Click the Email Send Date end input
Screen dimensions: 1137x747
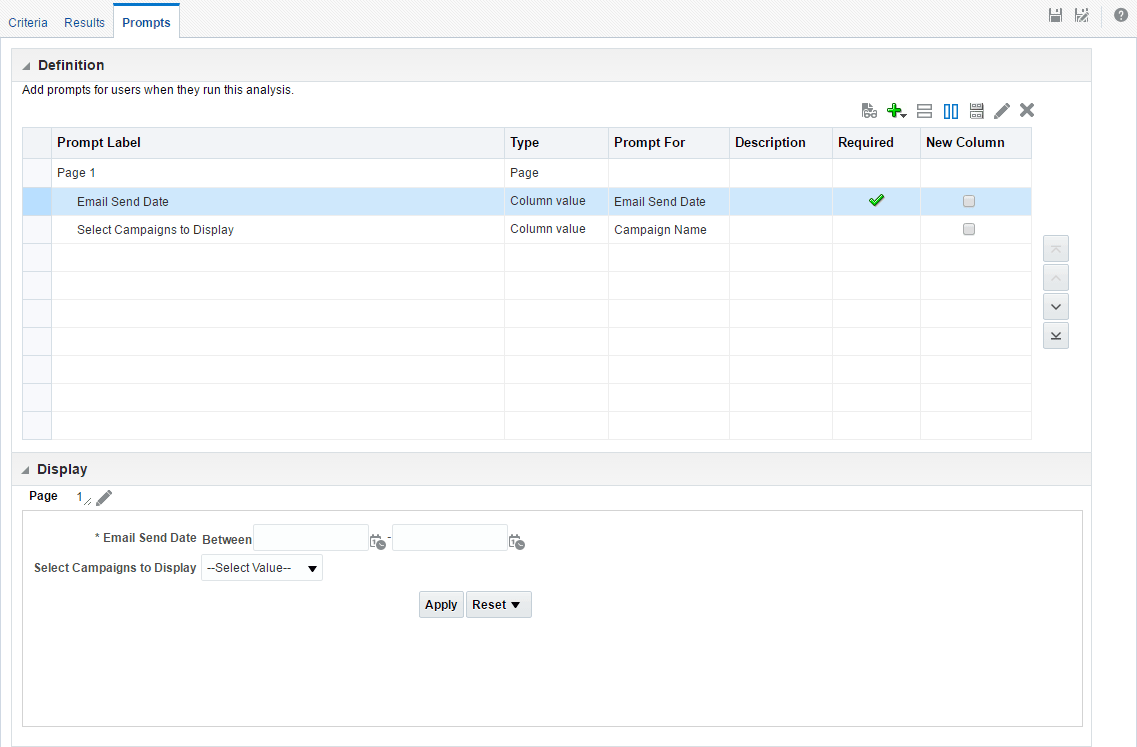click(x=450, y=537)
